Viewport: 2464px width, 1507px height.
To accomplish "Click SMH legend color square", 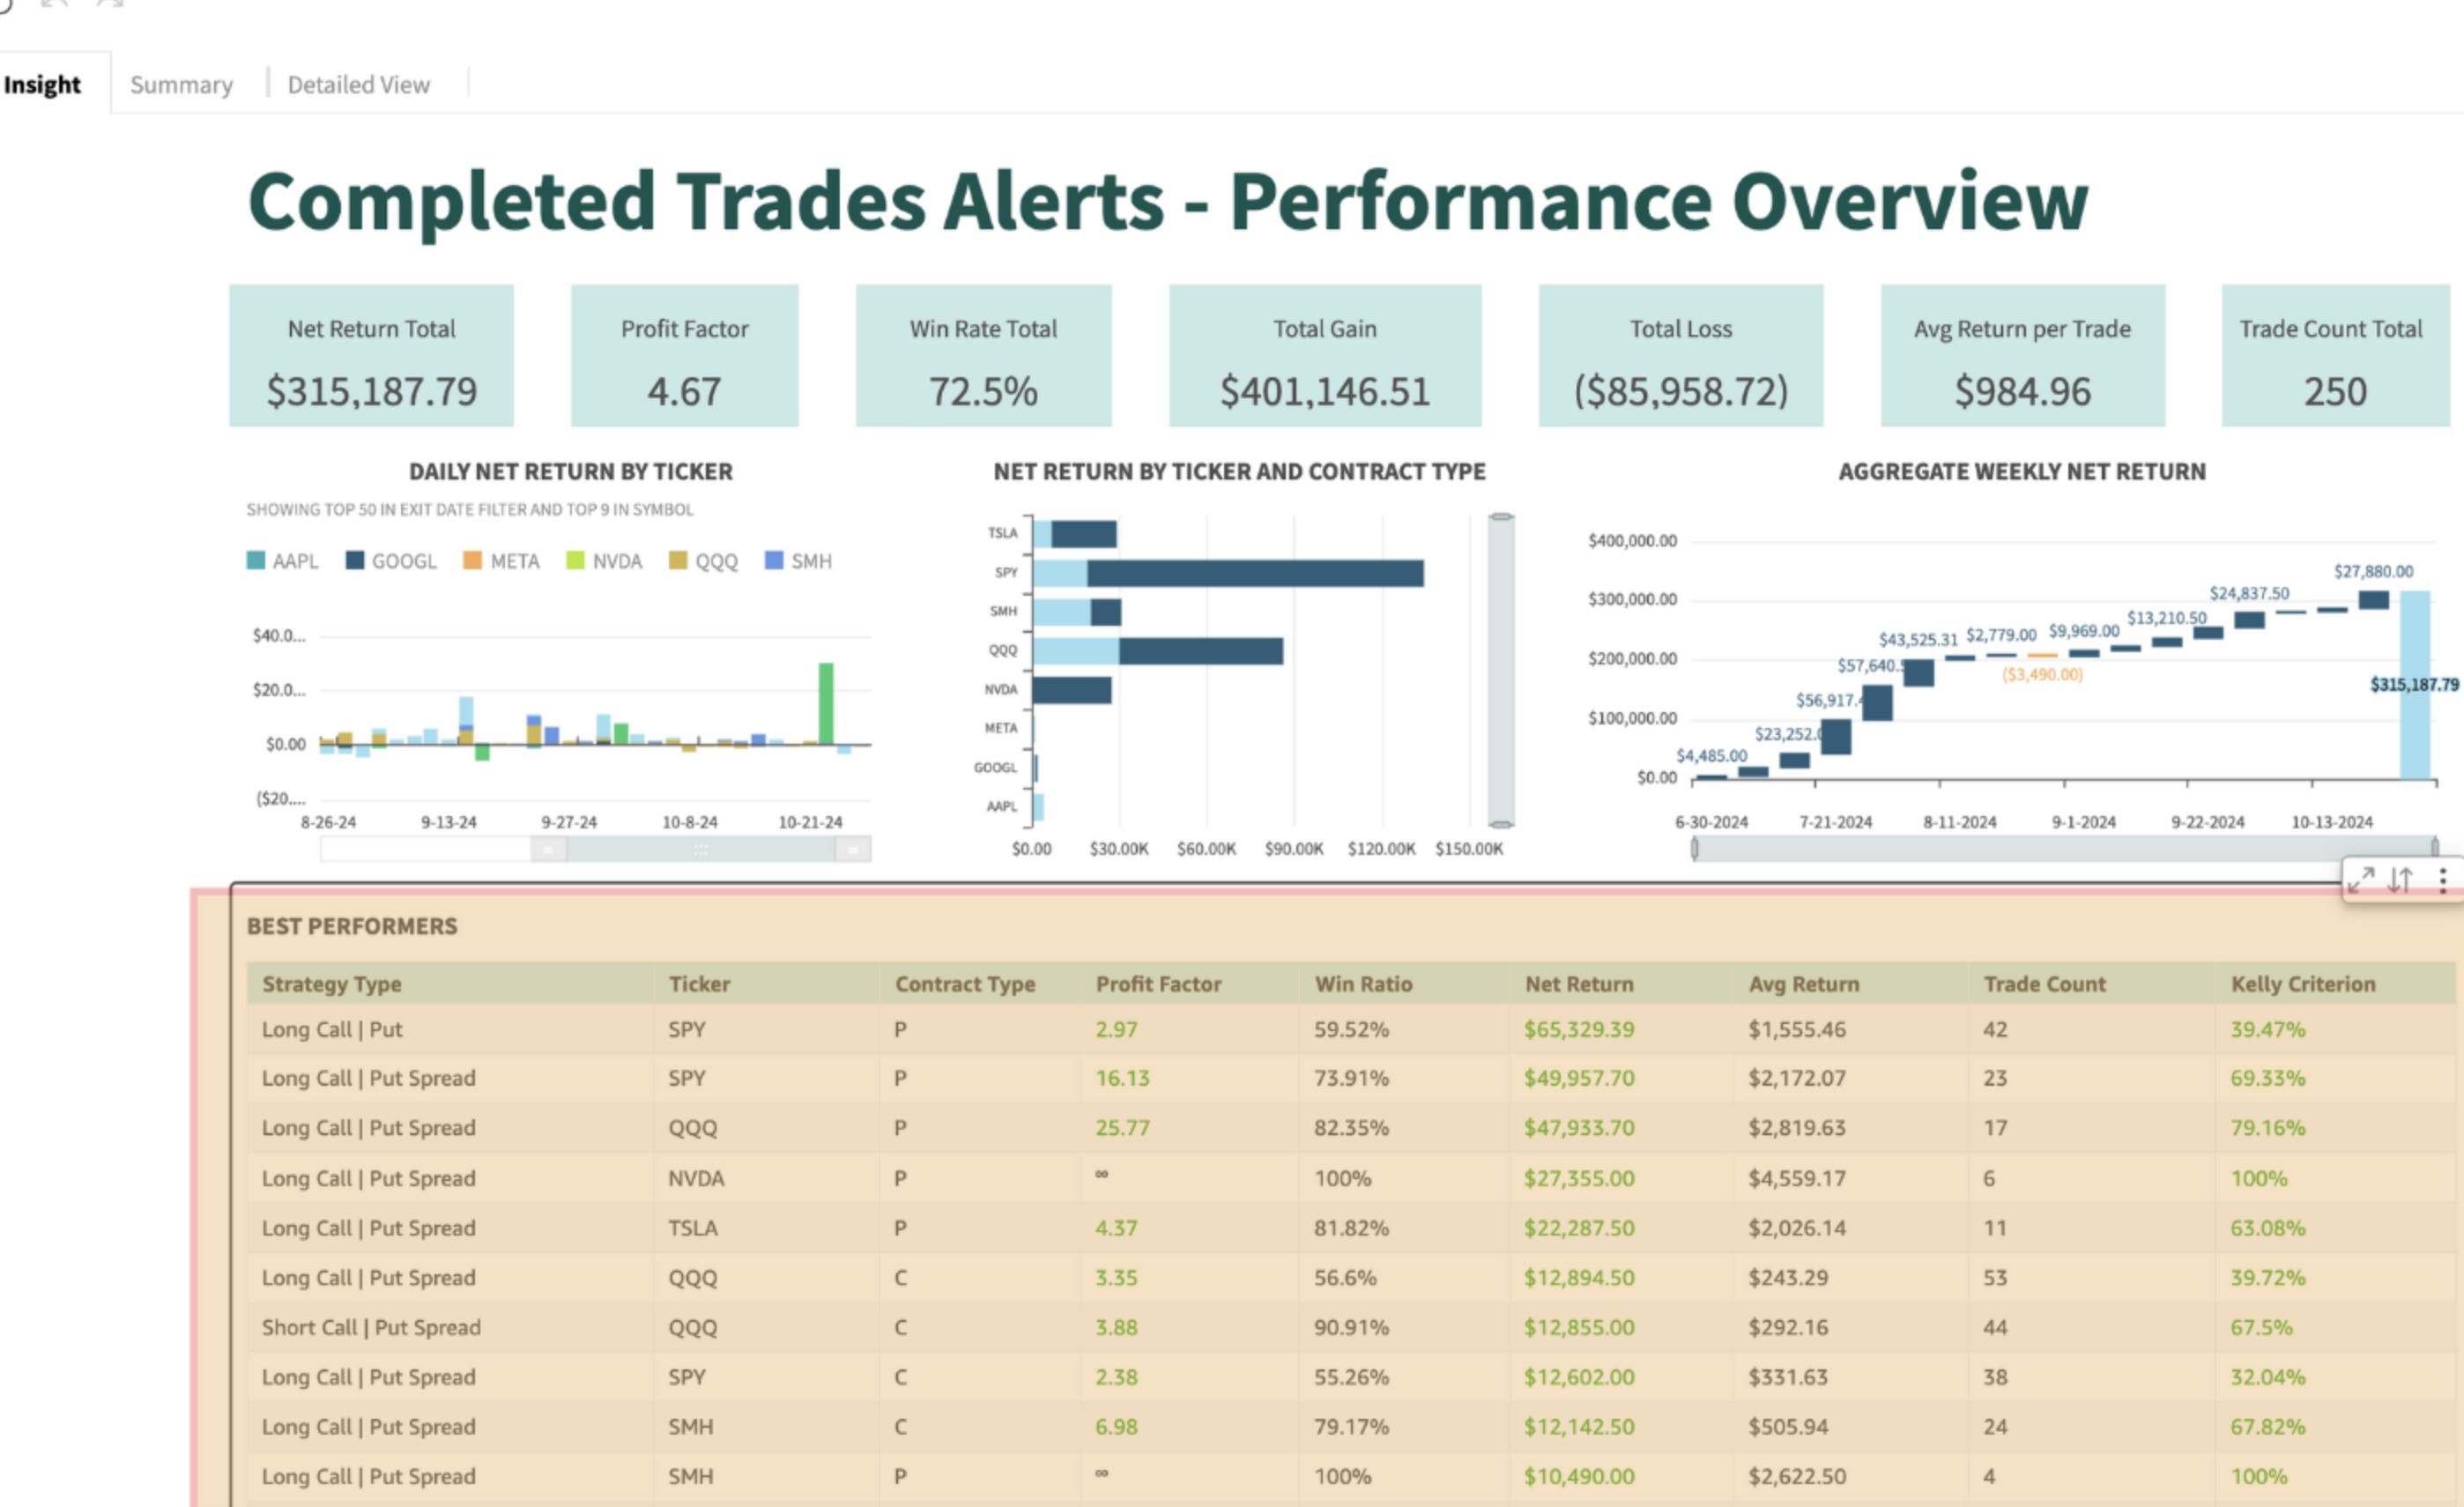I will coord(774,561).
